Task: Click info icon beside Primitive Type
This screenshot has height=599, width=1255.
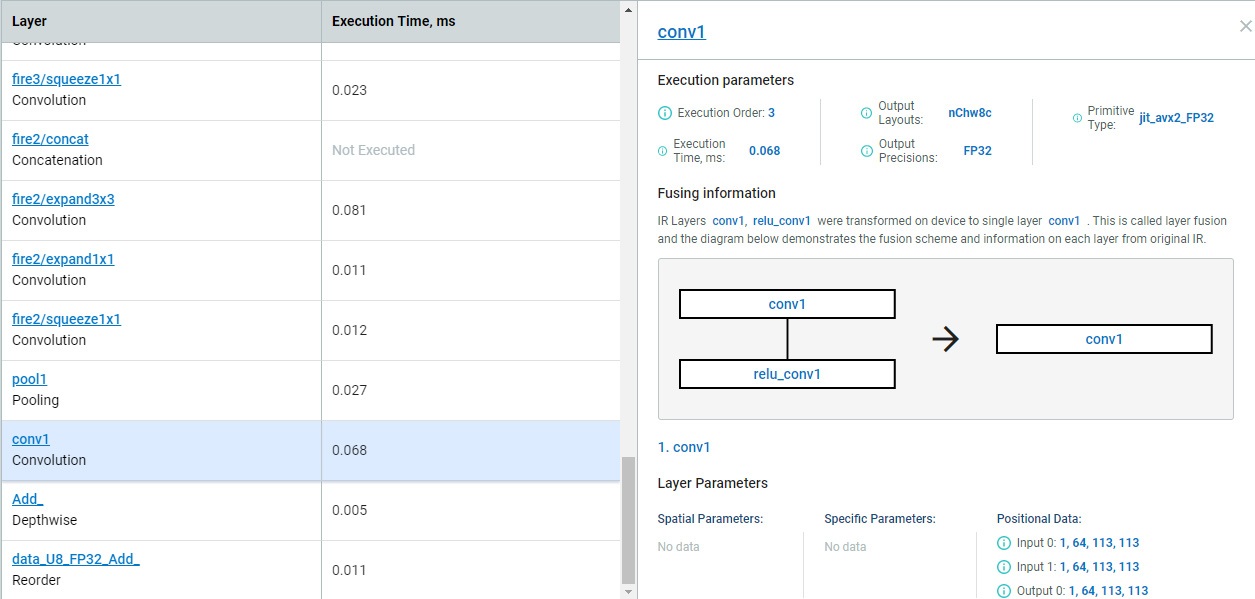Action: pyautogui.click(x=1077, y=118)
